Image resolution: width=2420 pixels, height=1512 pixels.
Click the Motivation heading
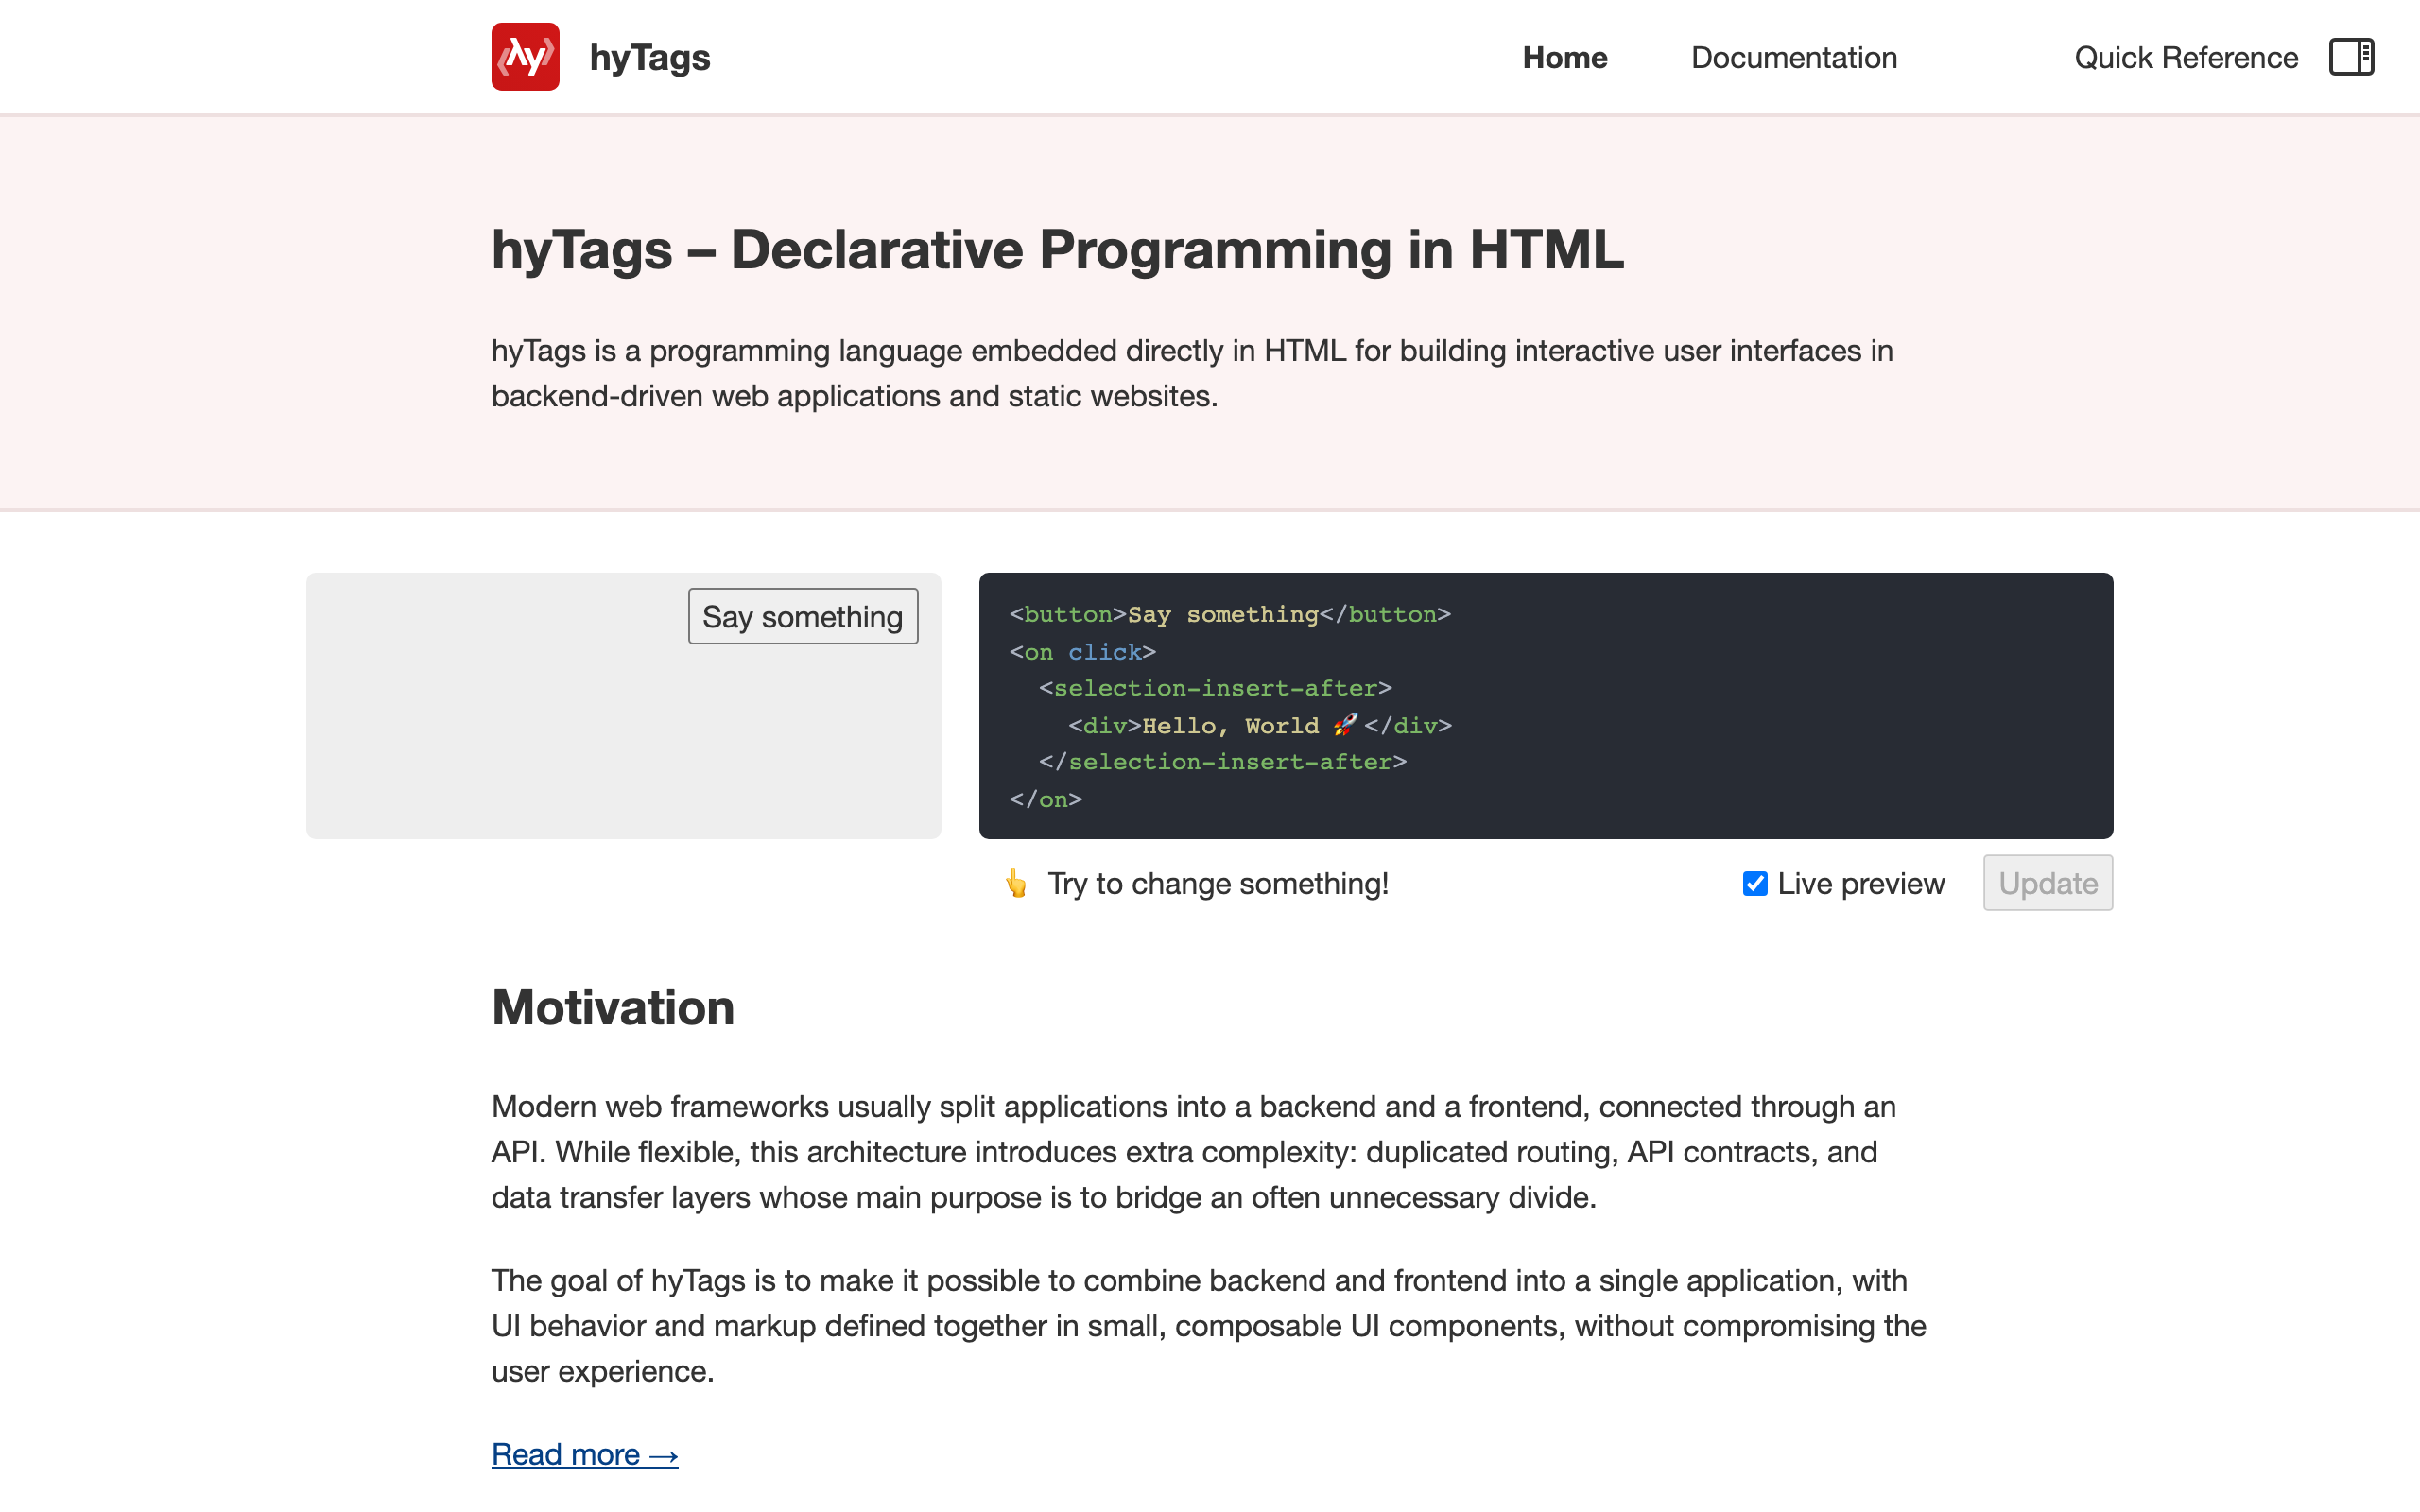pyautogui.click(x=612, y=1007)
